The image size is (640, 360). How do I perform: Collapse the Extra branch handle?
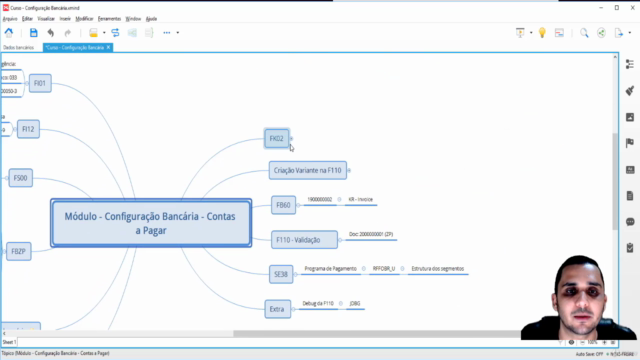[293, 309]
